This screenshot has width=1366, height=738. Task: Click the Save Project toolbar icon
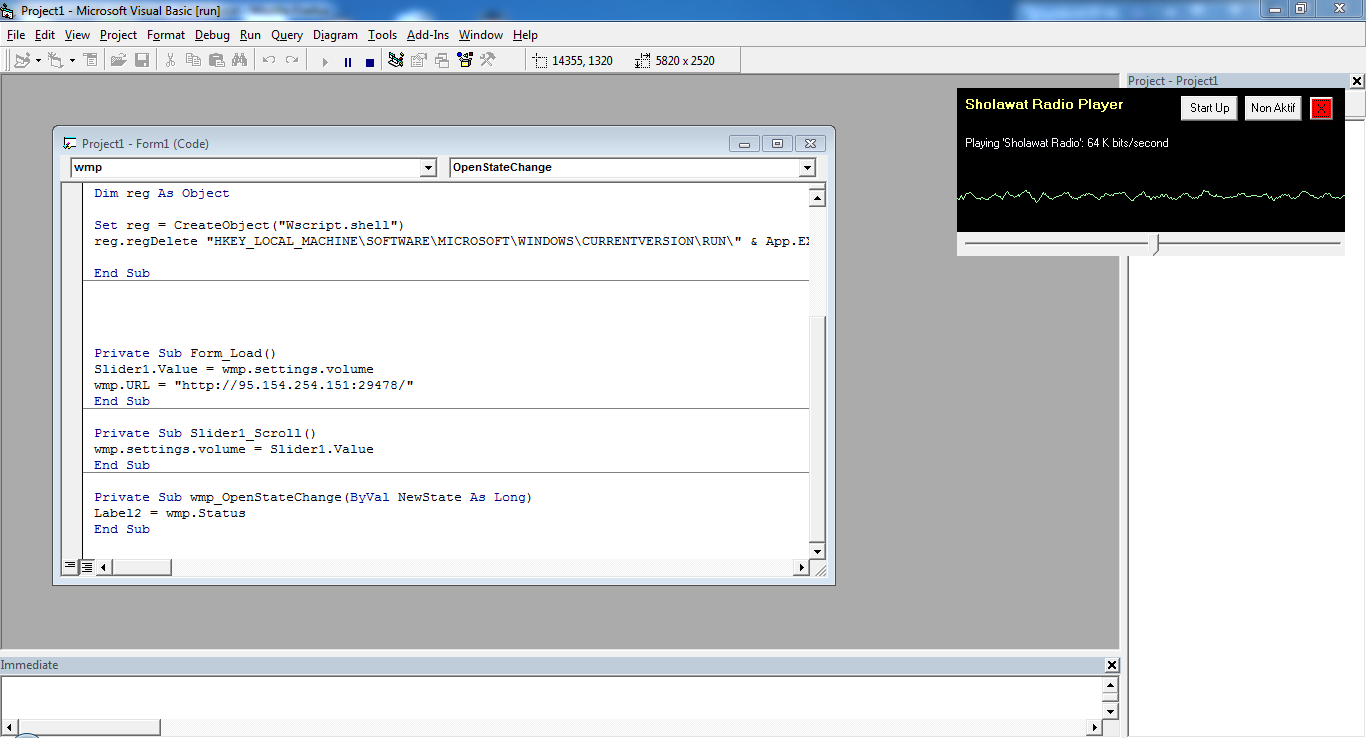tap(142, 60)
